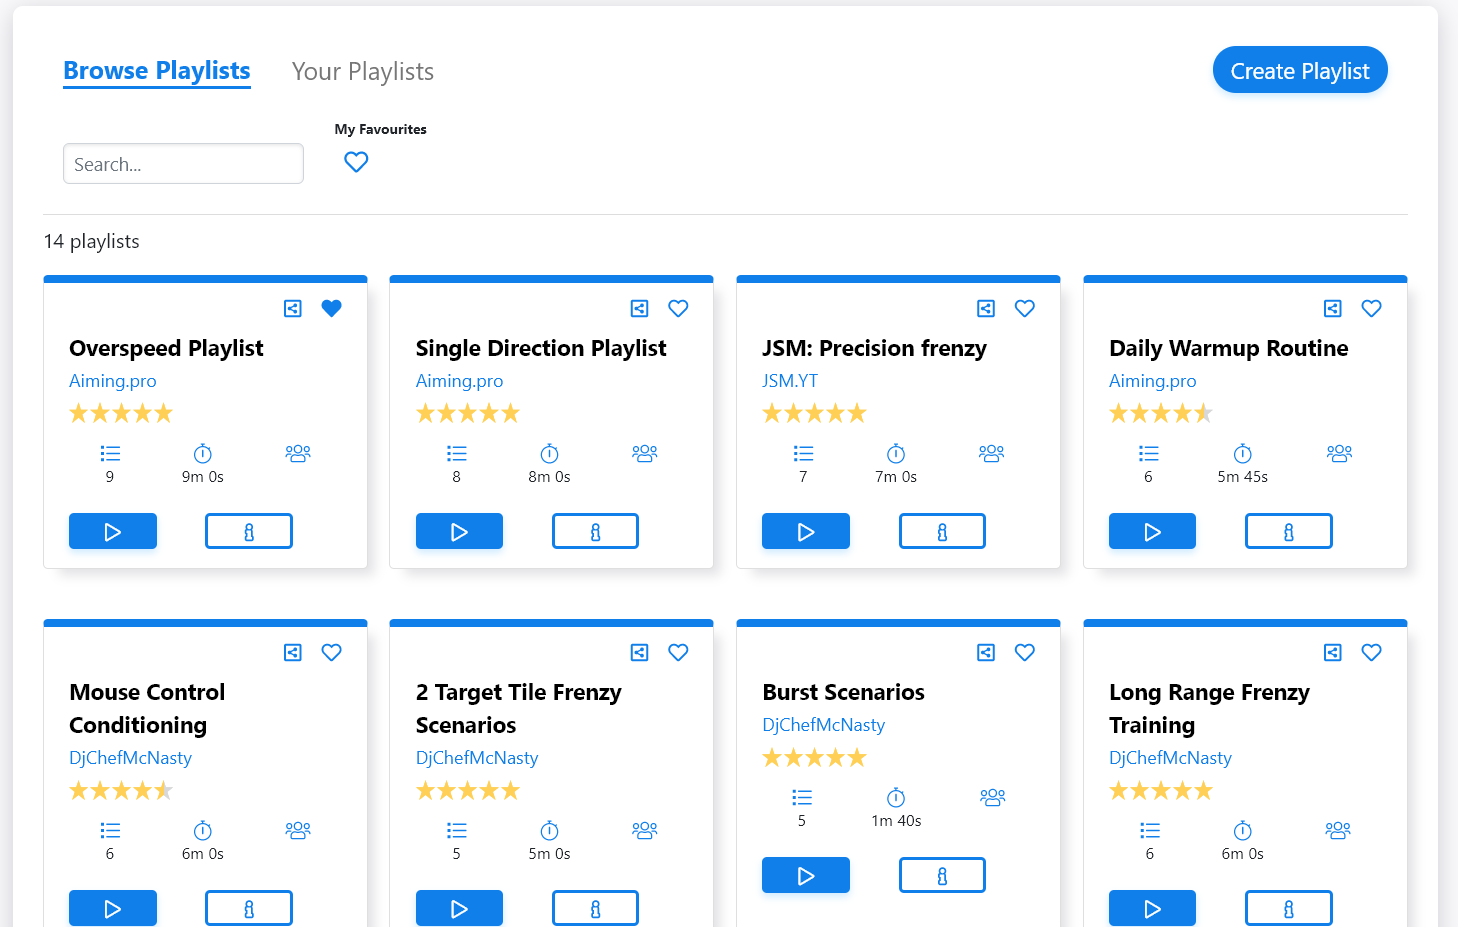The height and width of the screenshot is (927, 1458).
Task: Focus the playlist Search field
Action: point(183,164)
